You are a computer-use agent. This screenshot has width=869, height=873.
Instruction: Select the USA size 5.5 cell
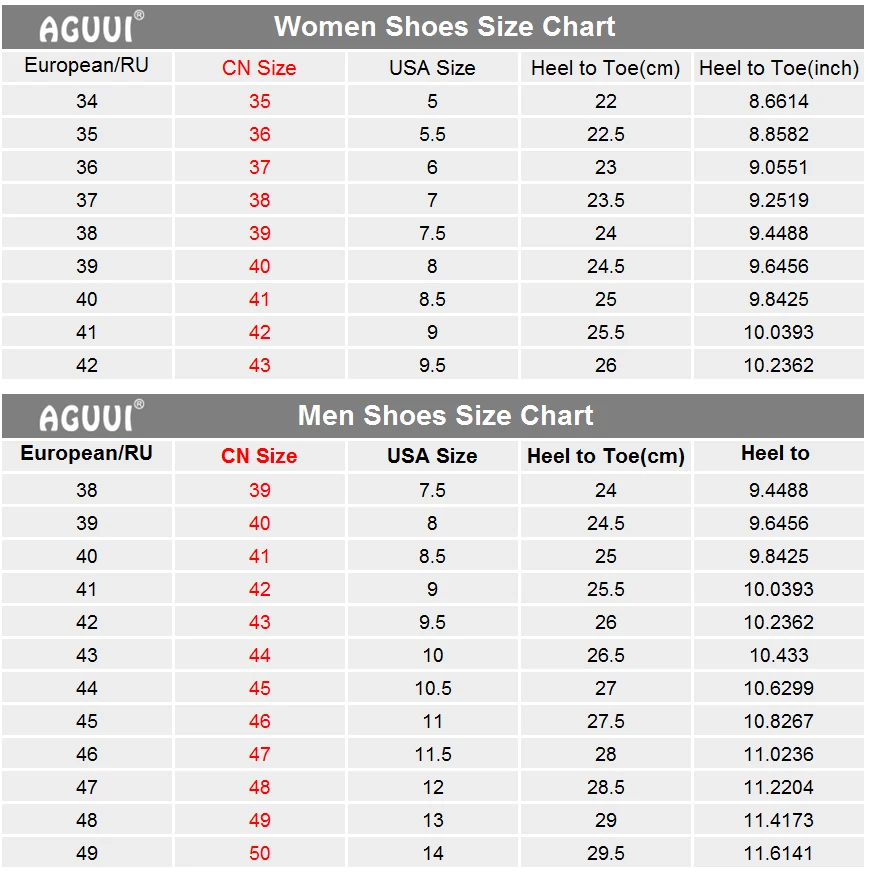coord(432,134)
